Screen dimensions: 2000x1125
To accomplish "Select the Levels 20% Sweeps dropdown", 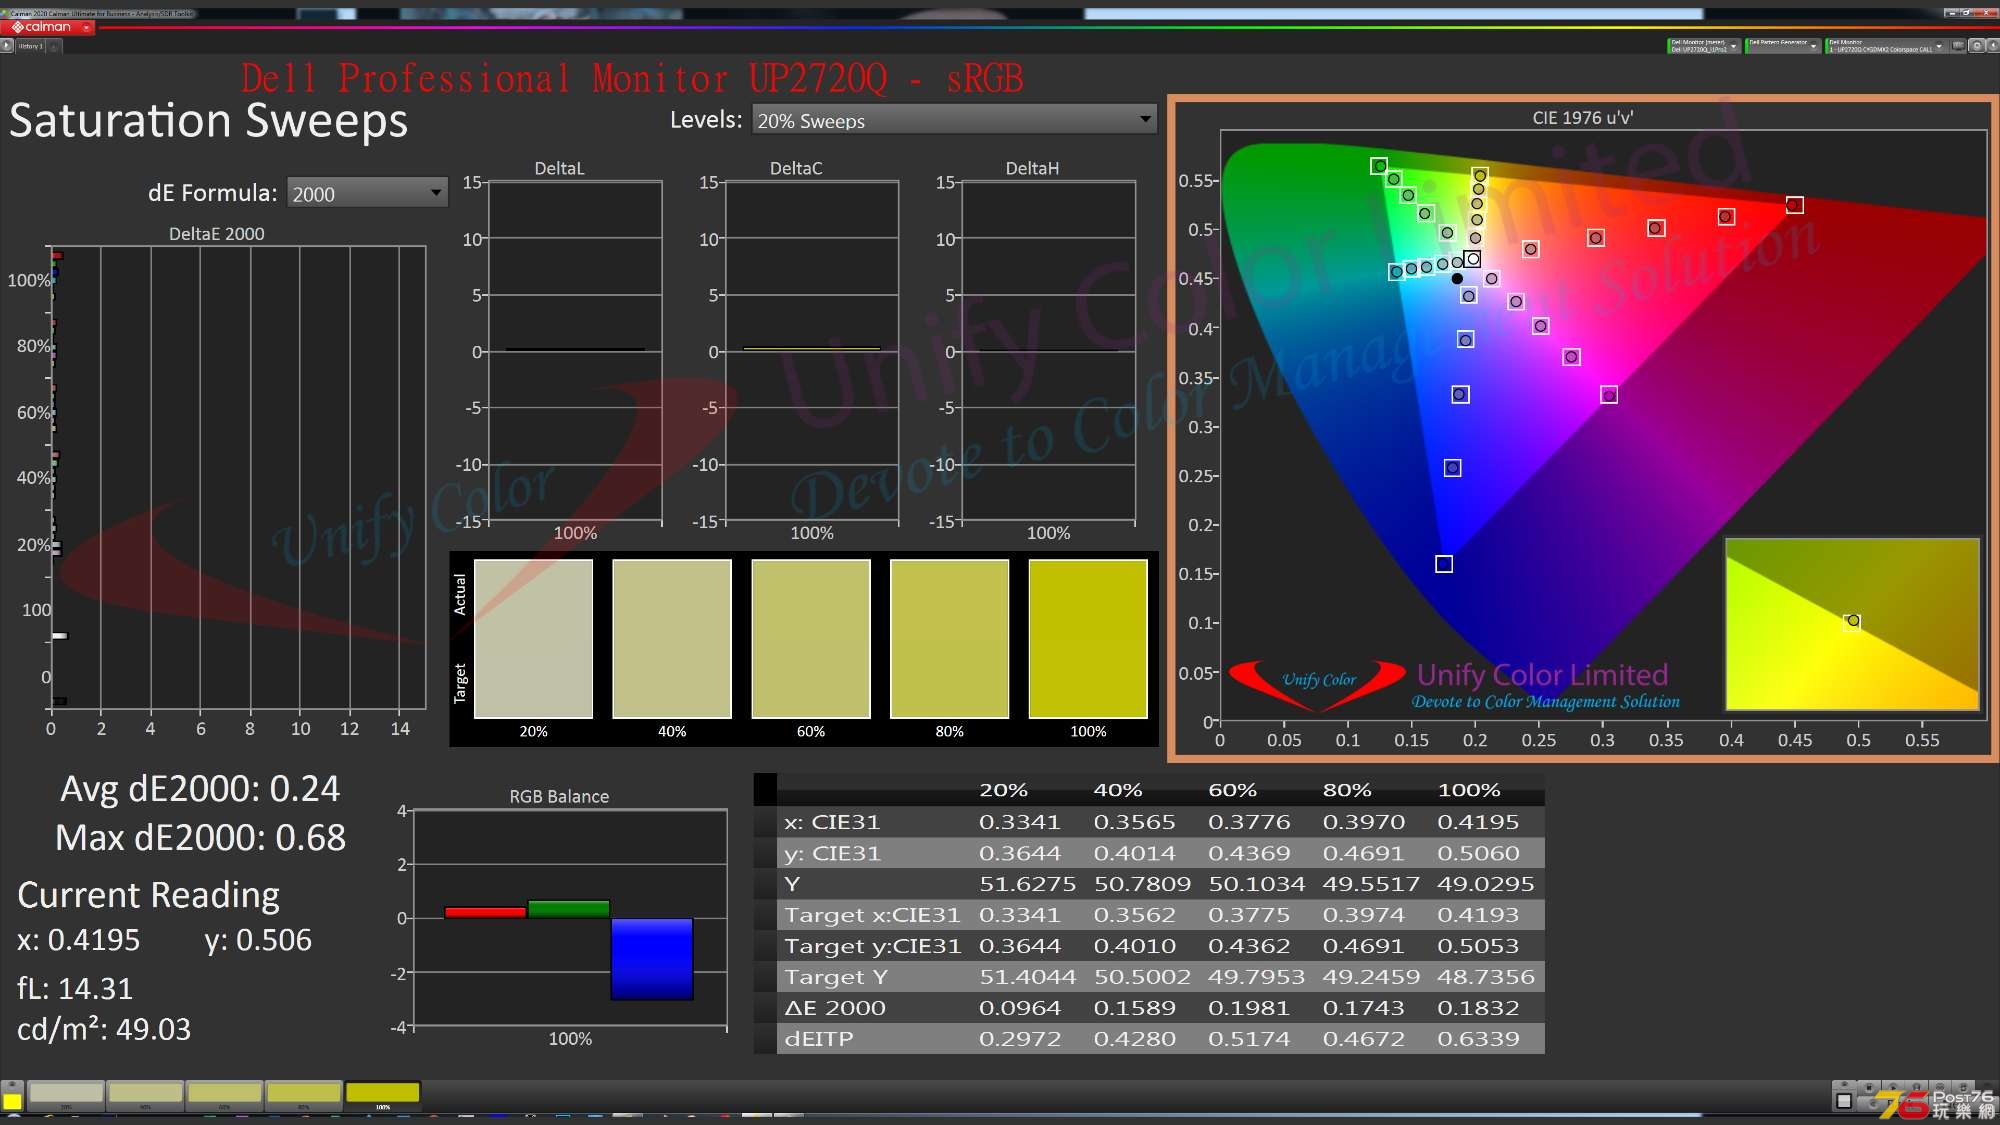I will 952,121.
